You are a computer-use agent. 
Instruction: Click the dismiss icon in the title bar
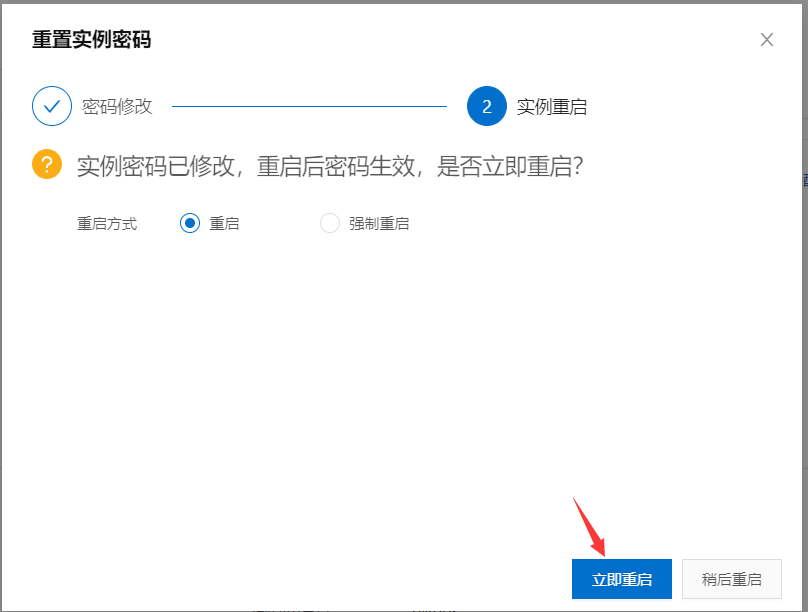(x=767, y=40)
